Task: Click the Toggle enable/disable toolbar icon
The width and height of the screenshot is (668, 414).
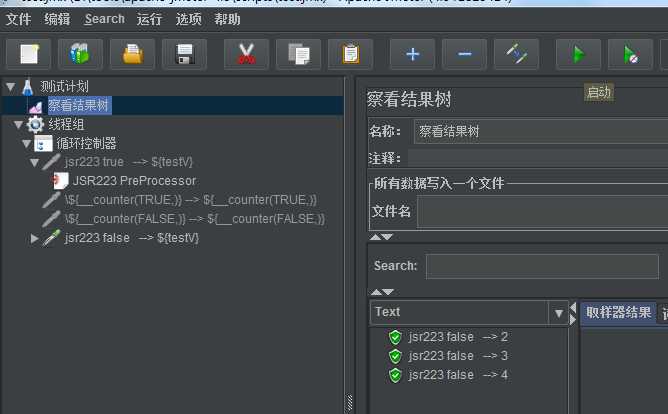Action: (x=516, y=55)
